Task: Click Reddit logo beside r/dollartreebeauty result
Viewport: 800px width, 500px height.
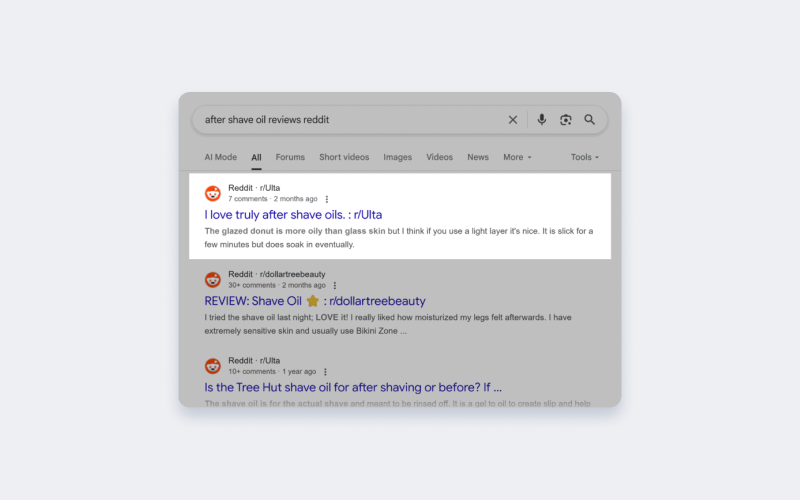Action: click(x=213, y=280)
